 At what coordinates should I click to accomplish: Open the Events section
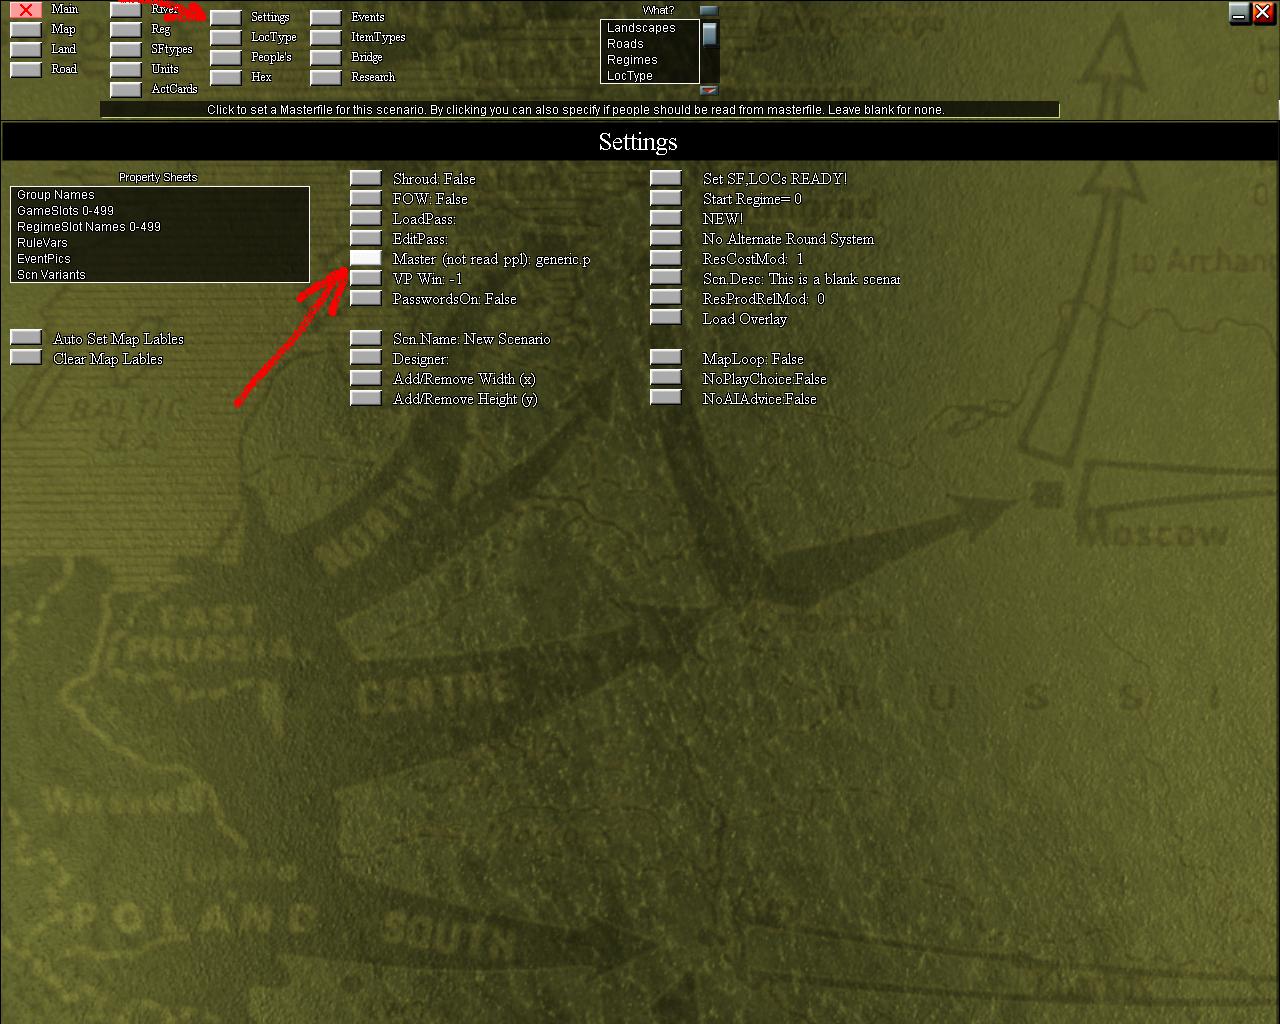(326, 18)
